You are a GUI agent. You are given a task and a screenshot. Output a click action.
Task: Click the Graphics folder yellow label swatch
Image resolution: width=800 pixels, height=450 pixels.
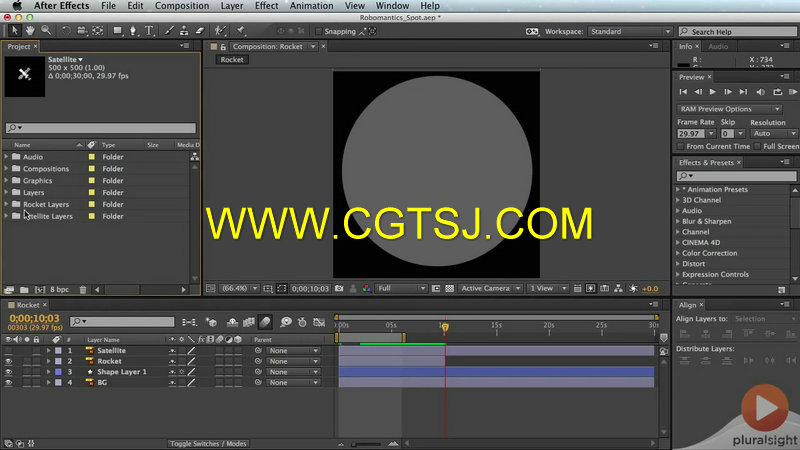tap(92, 181)
